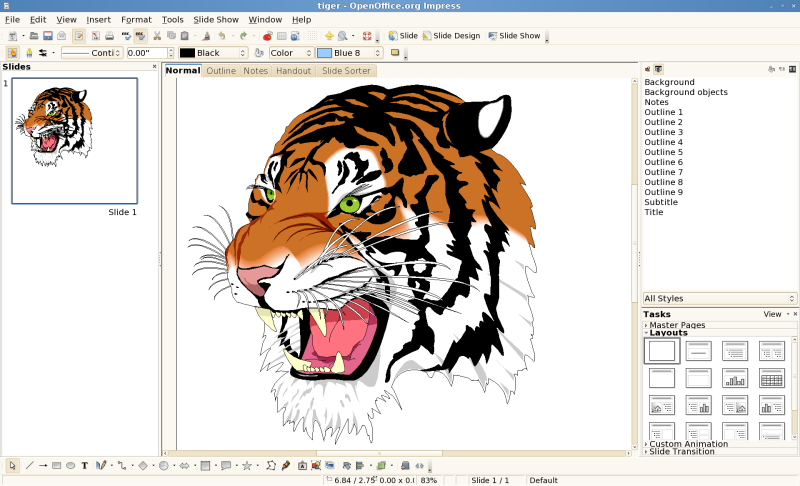
Task: Open the All Styles dropdown
Action: tap(719, 298)
